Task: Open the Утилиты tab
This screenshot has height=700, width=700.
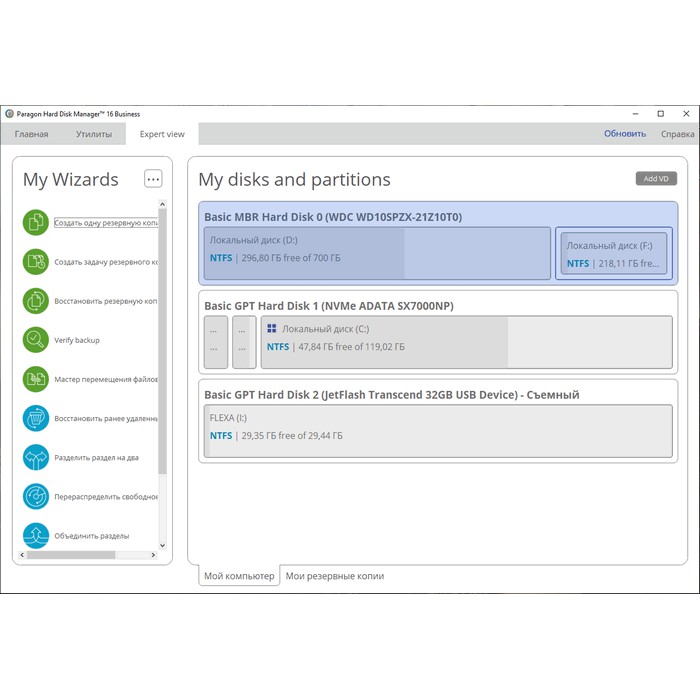Action: pos(94,134)
